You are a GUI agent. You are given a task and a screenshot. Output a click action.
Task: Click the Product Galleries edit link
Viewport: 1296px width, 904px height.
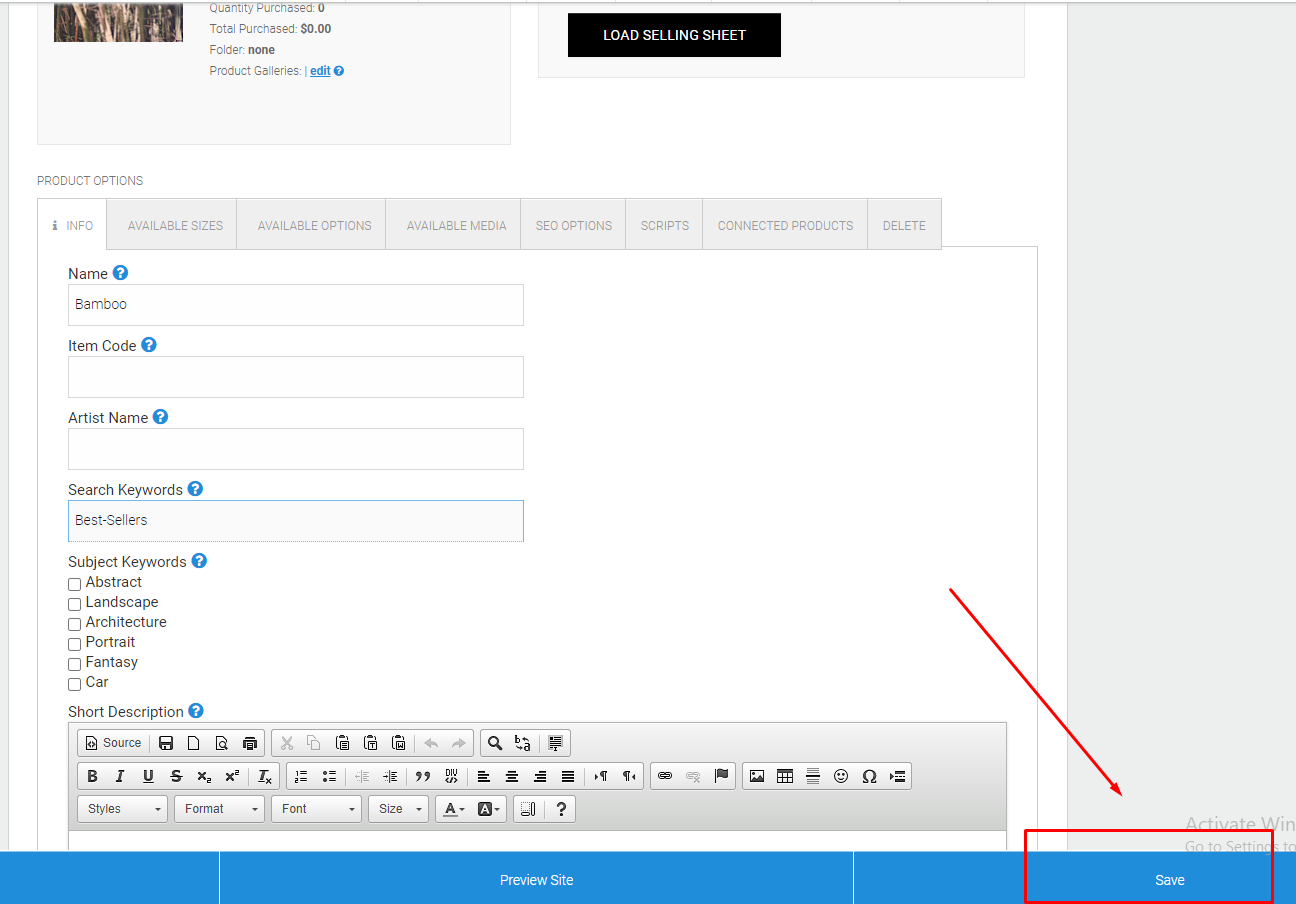320,71
